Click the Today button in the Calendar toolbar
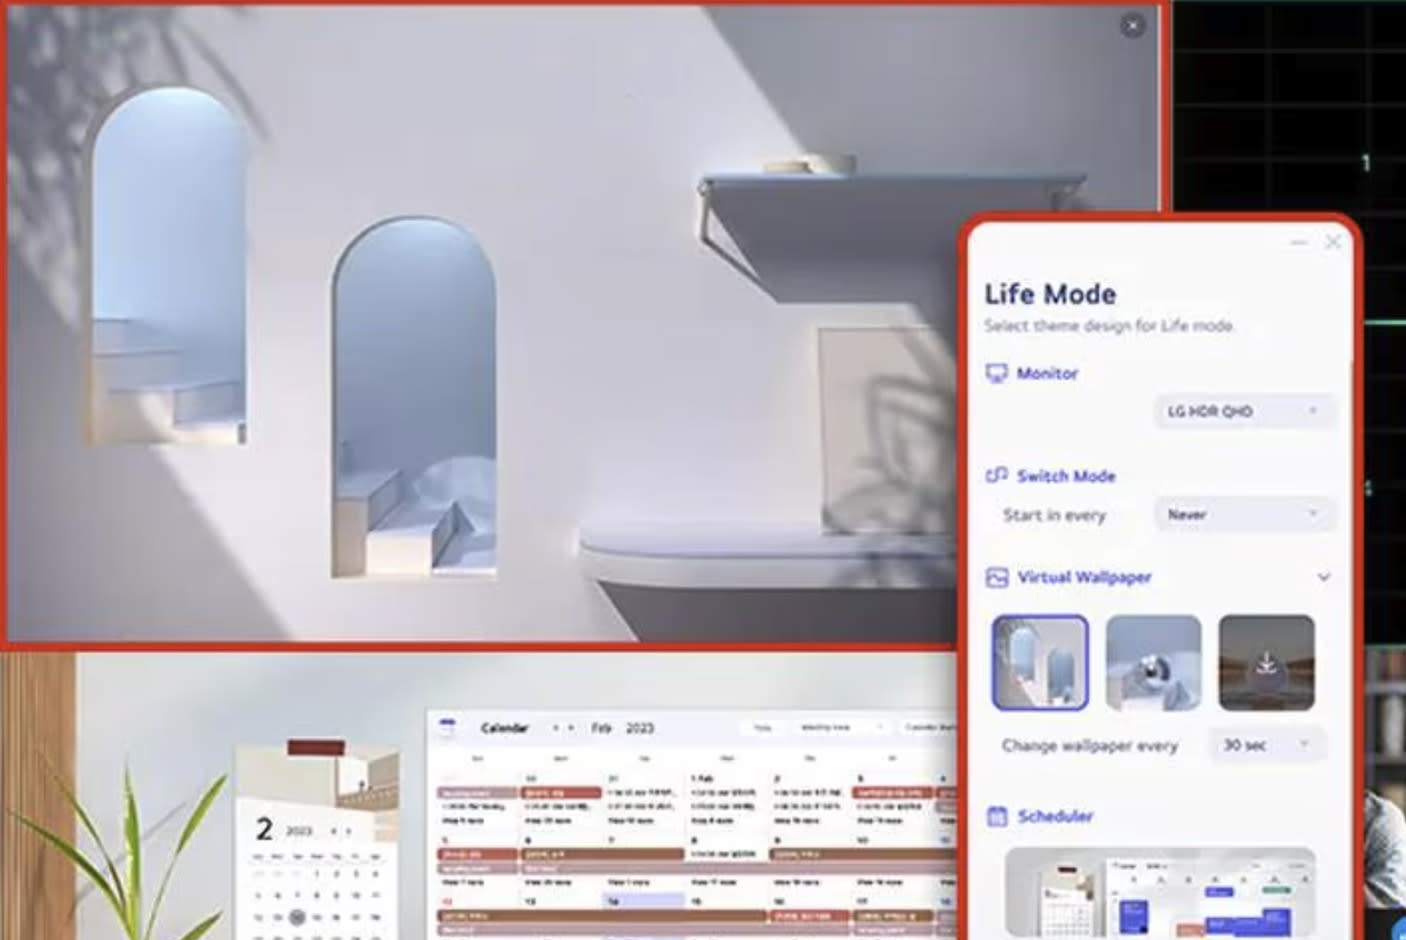This screenshot has height=940, width=1406. pyautogui.click(x=764, y=727)
